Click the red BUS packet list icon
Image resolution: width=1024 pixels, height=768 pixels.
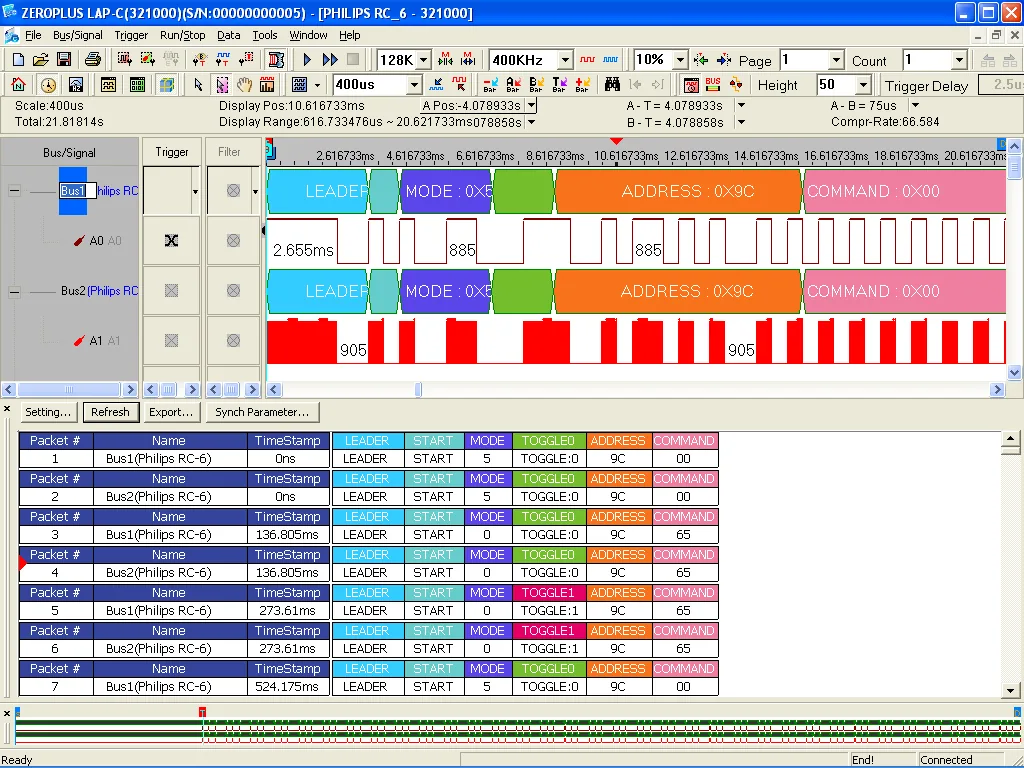coord(713,84)
